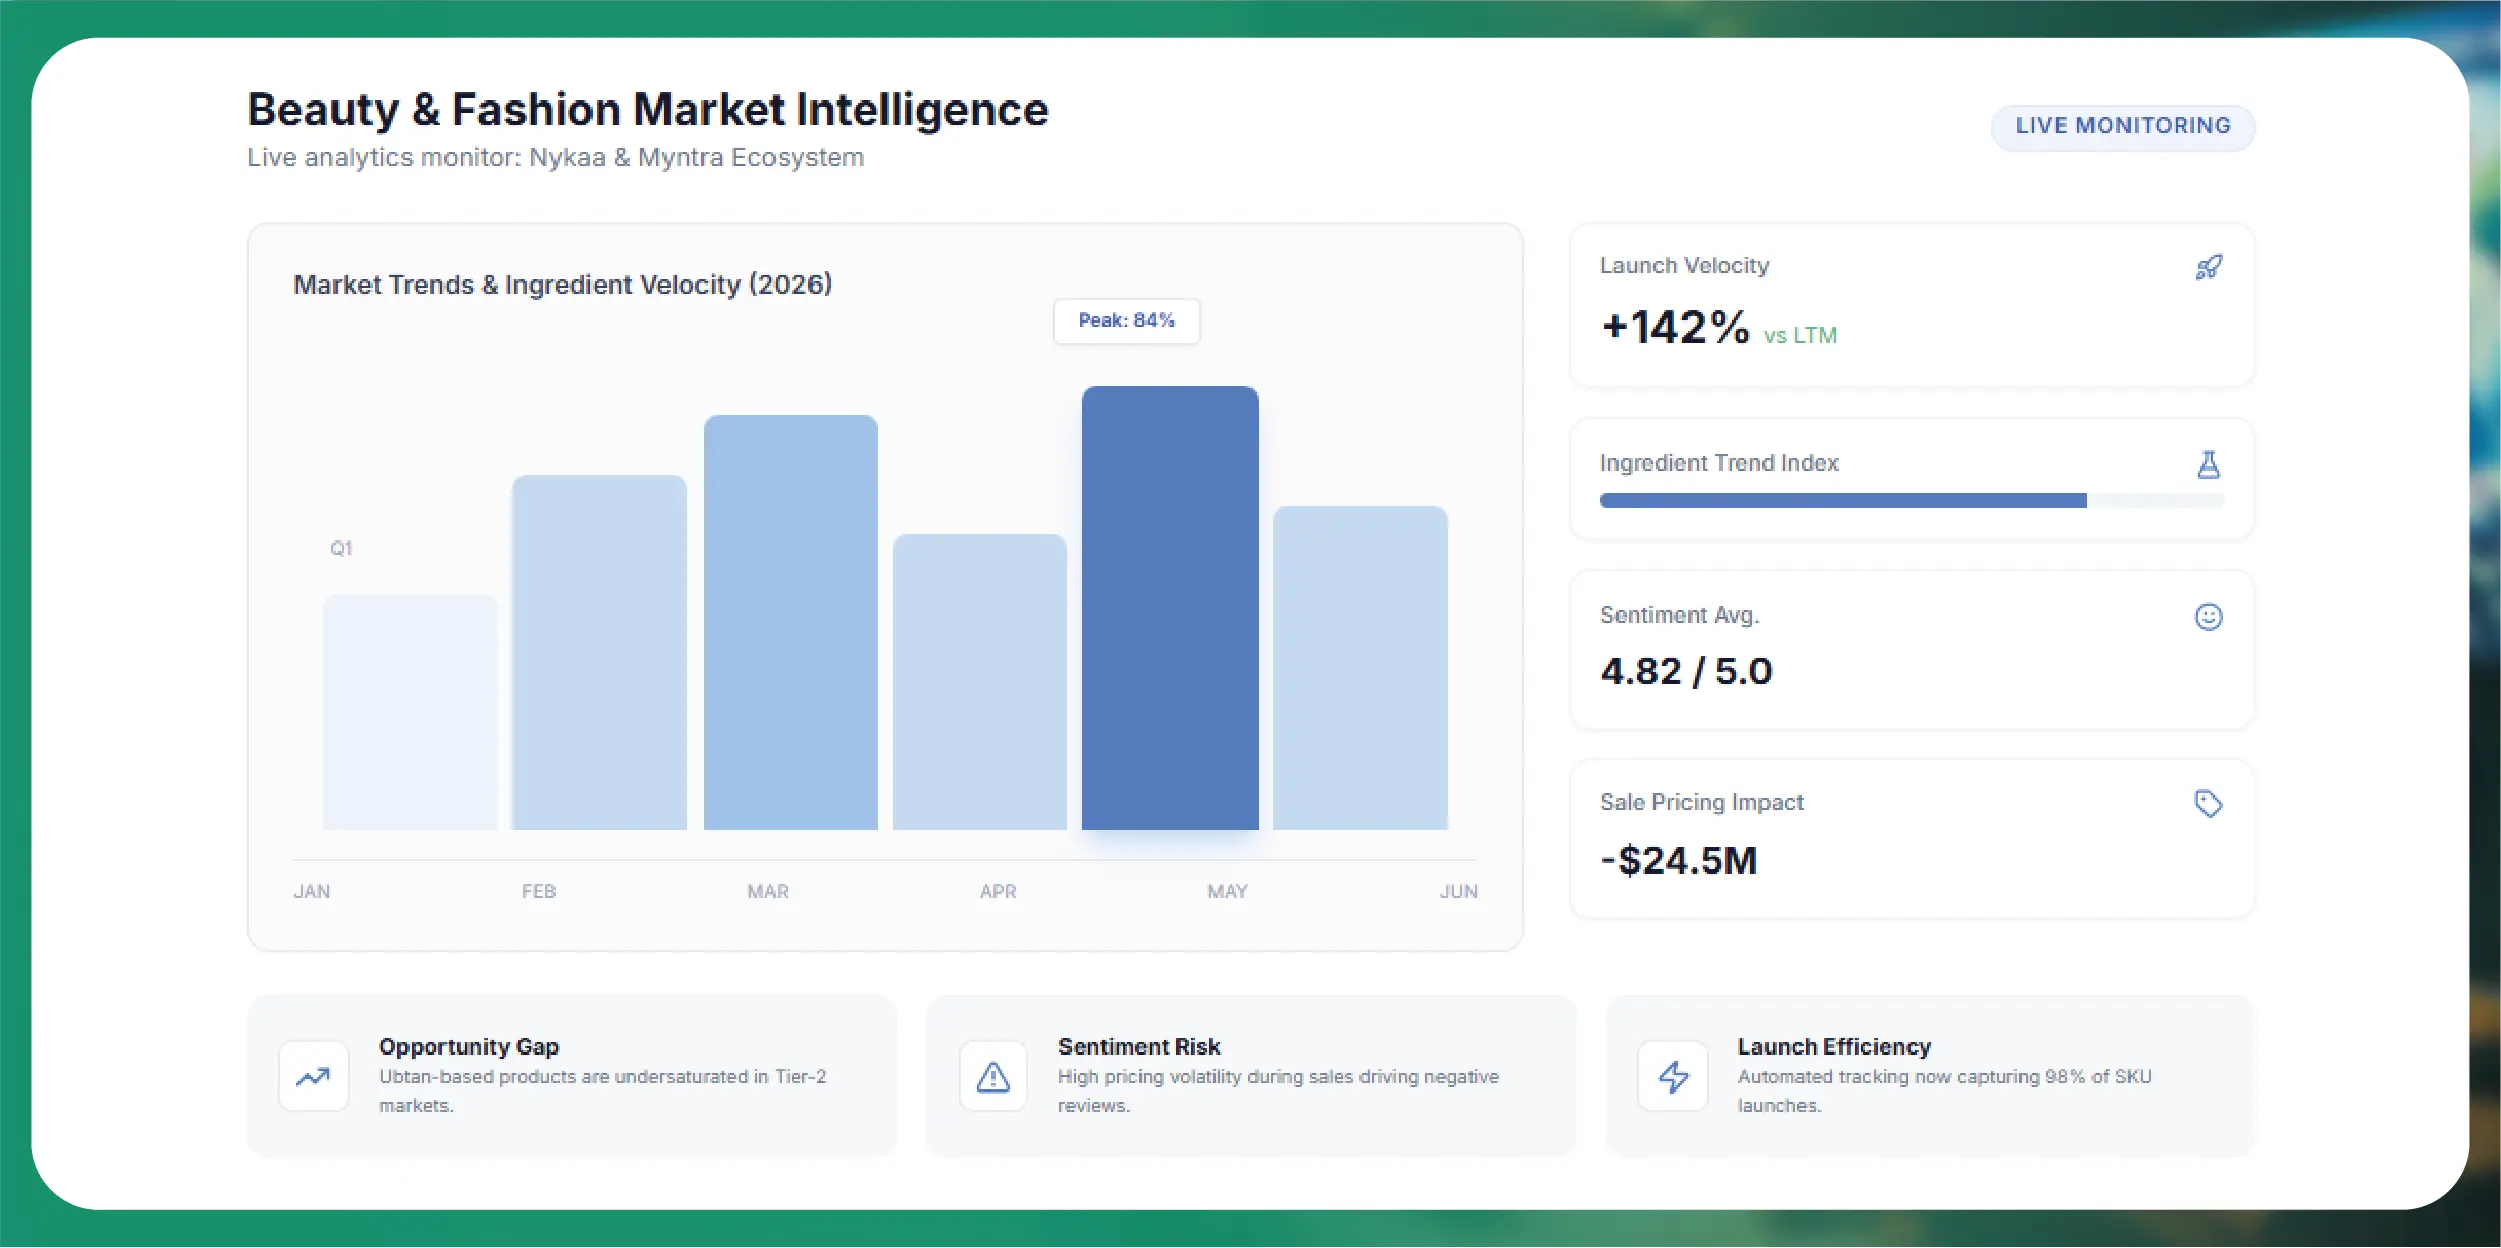Click the JUN month axis label
Viewport: 2501px width, 1248px height.
coord(1458,891)
